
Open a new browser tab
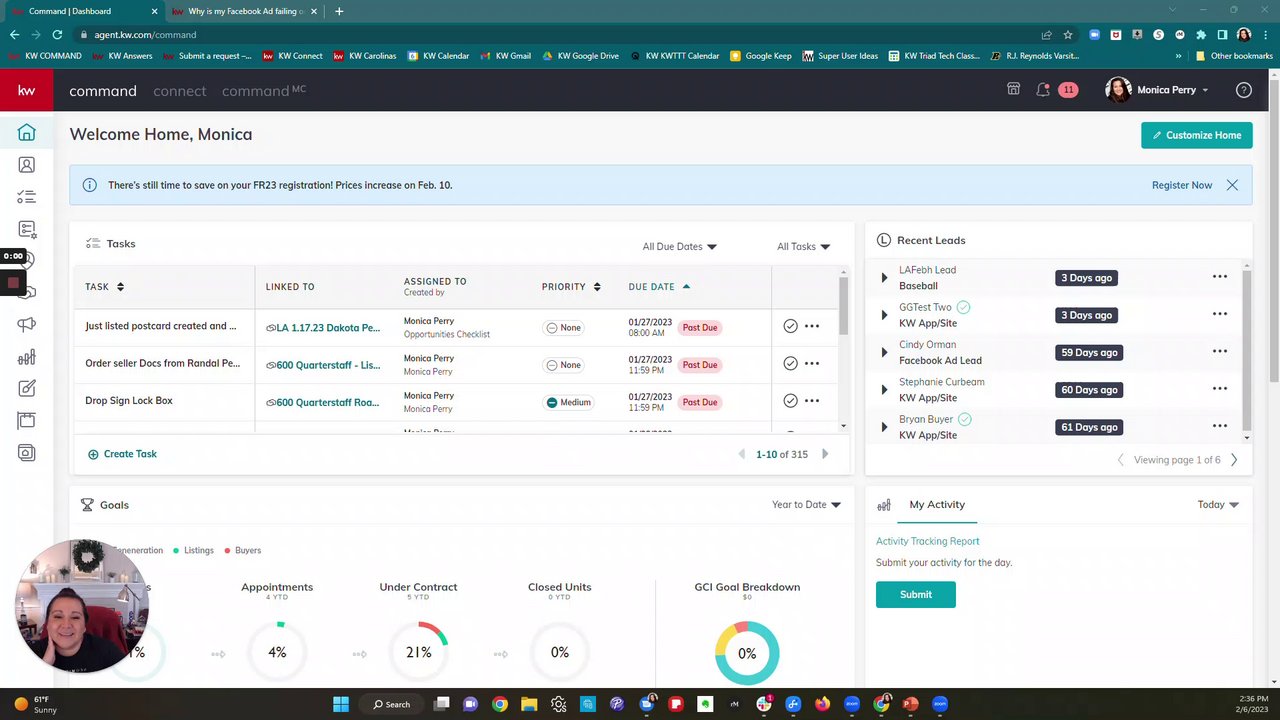coord(339,11)
